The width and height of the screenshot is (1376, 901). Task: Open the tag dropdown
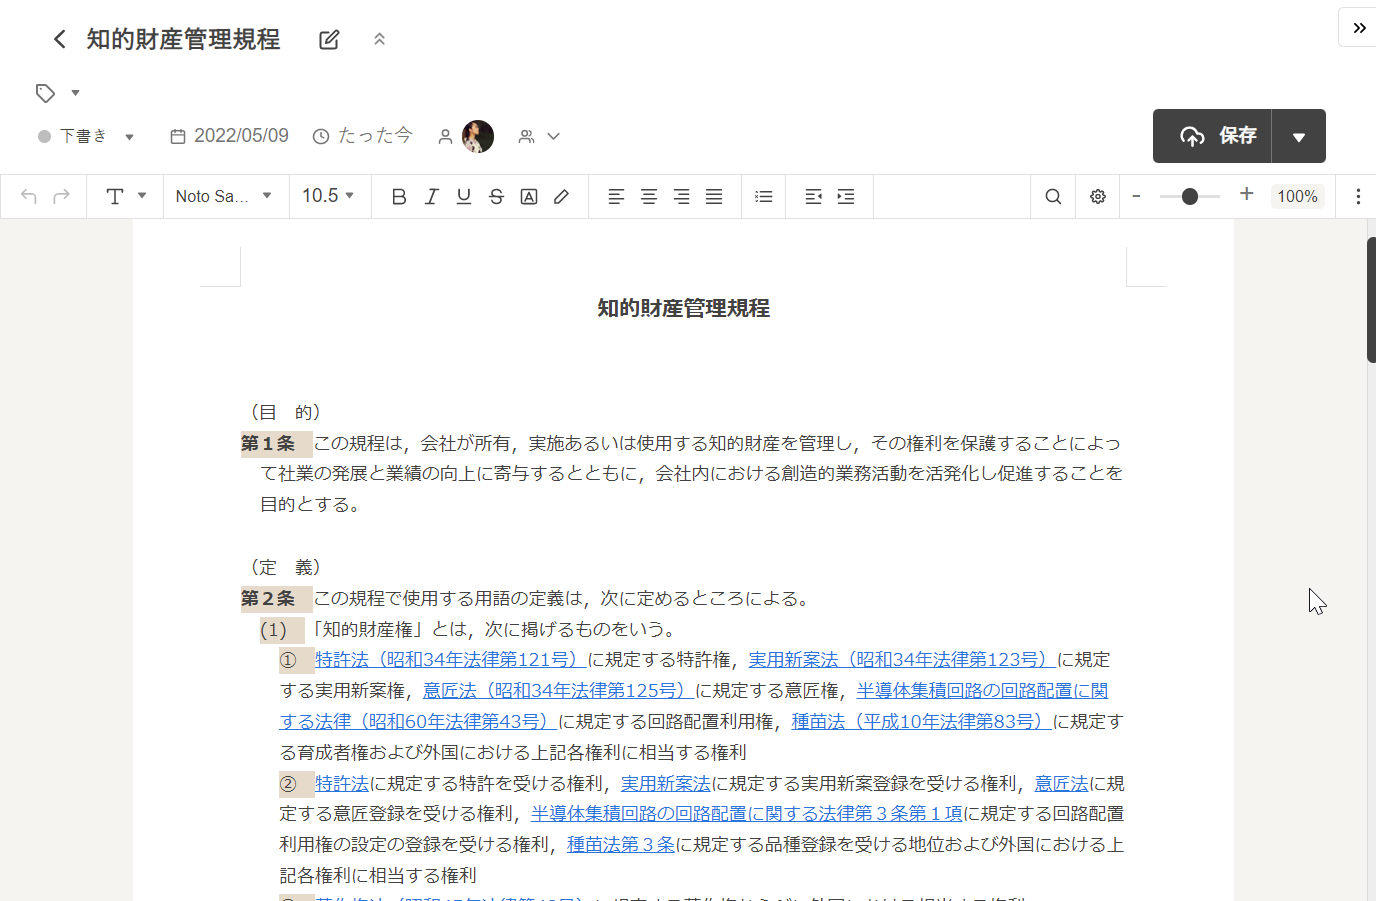[75, 93]
